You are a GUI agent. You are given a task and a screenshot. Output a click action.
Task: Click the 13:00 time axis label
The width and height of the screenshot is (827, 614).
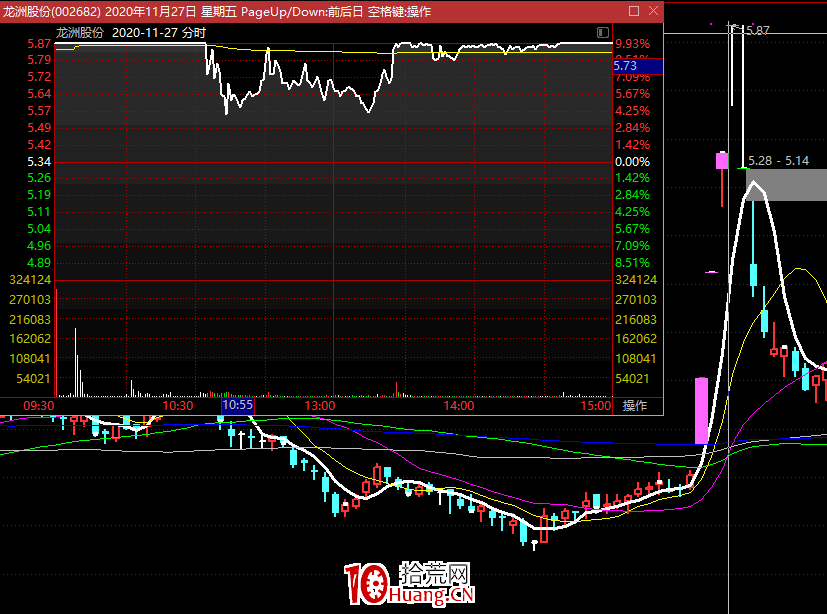tap(320, 406)
